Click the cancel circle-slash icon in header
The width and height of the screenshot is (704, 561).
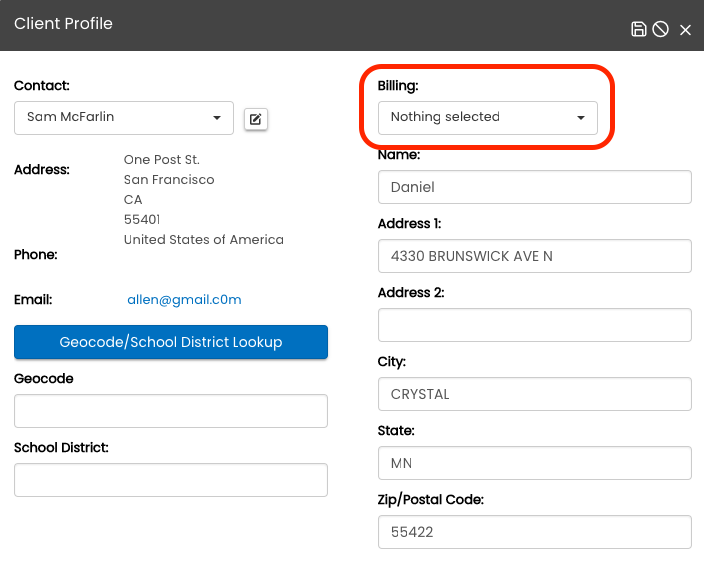pyautogui.click(x=661, y=29)
